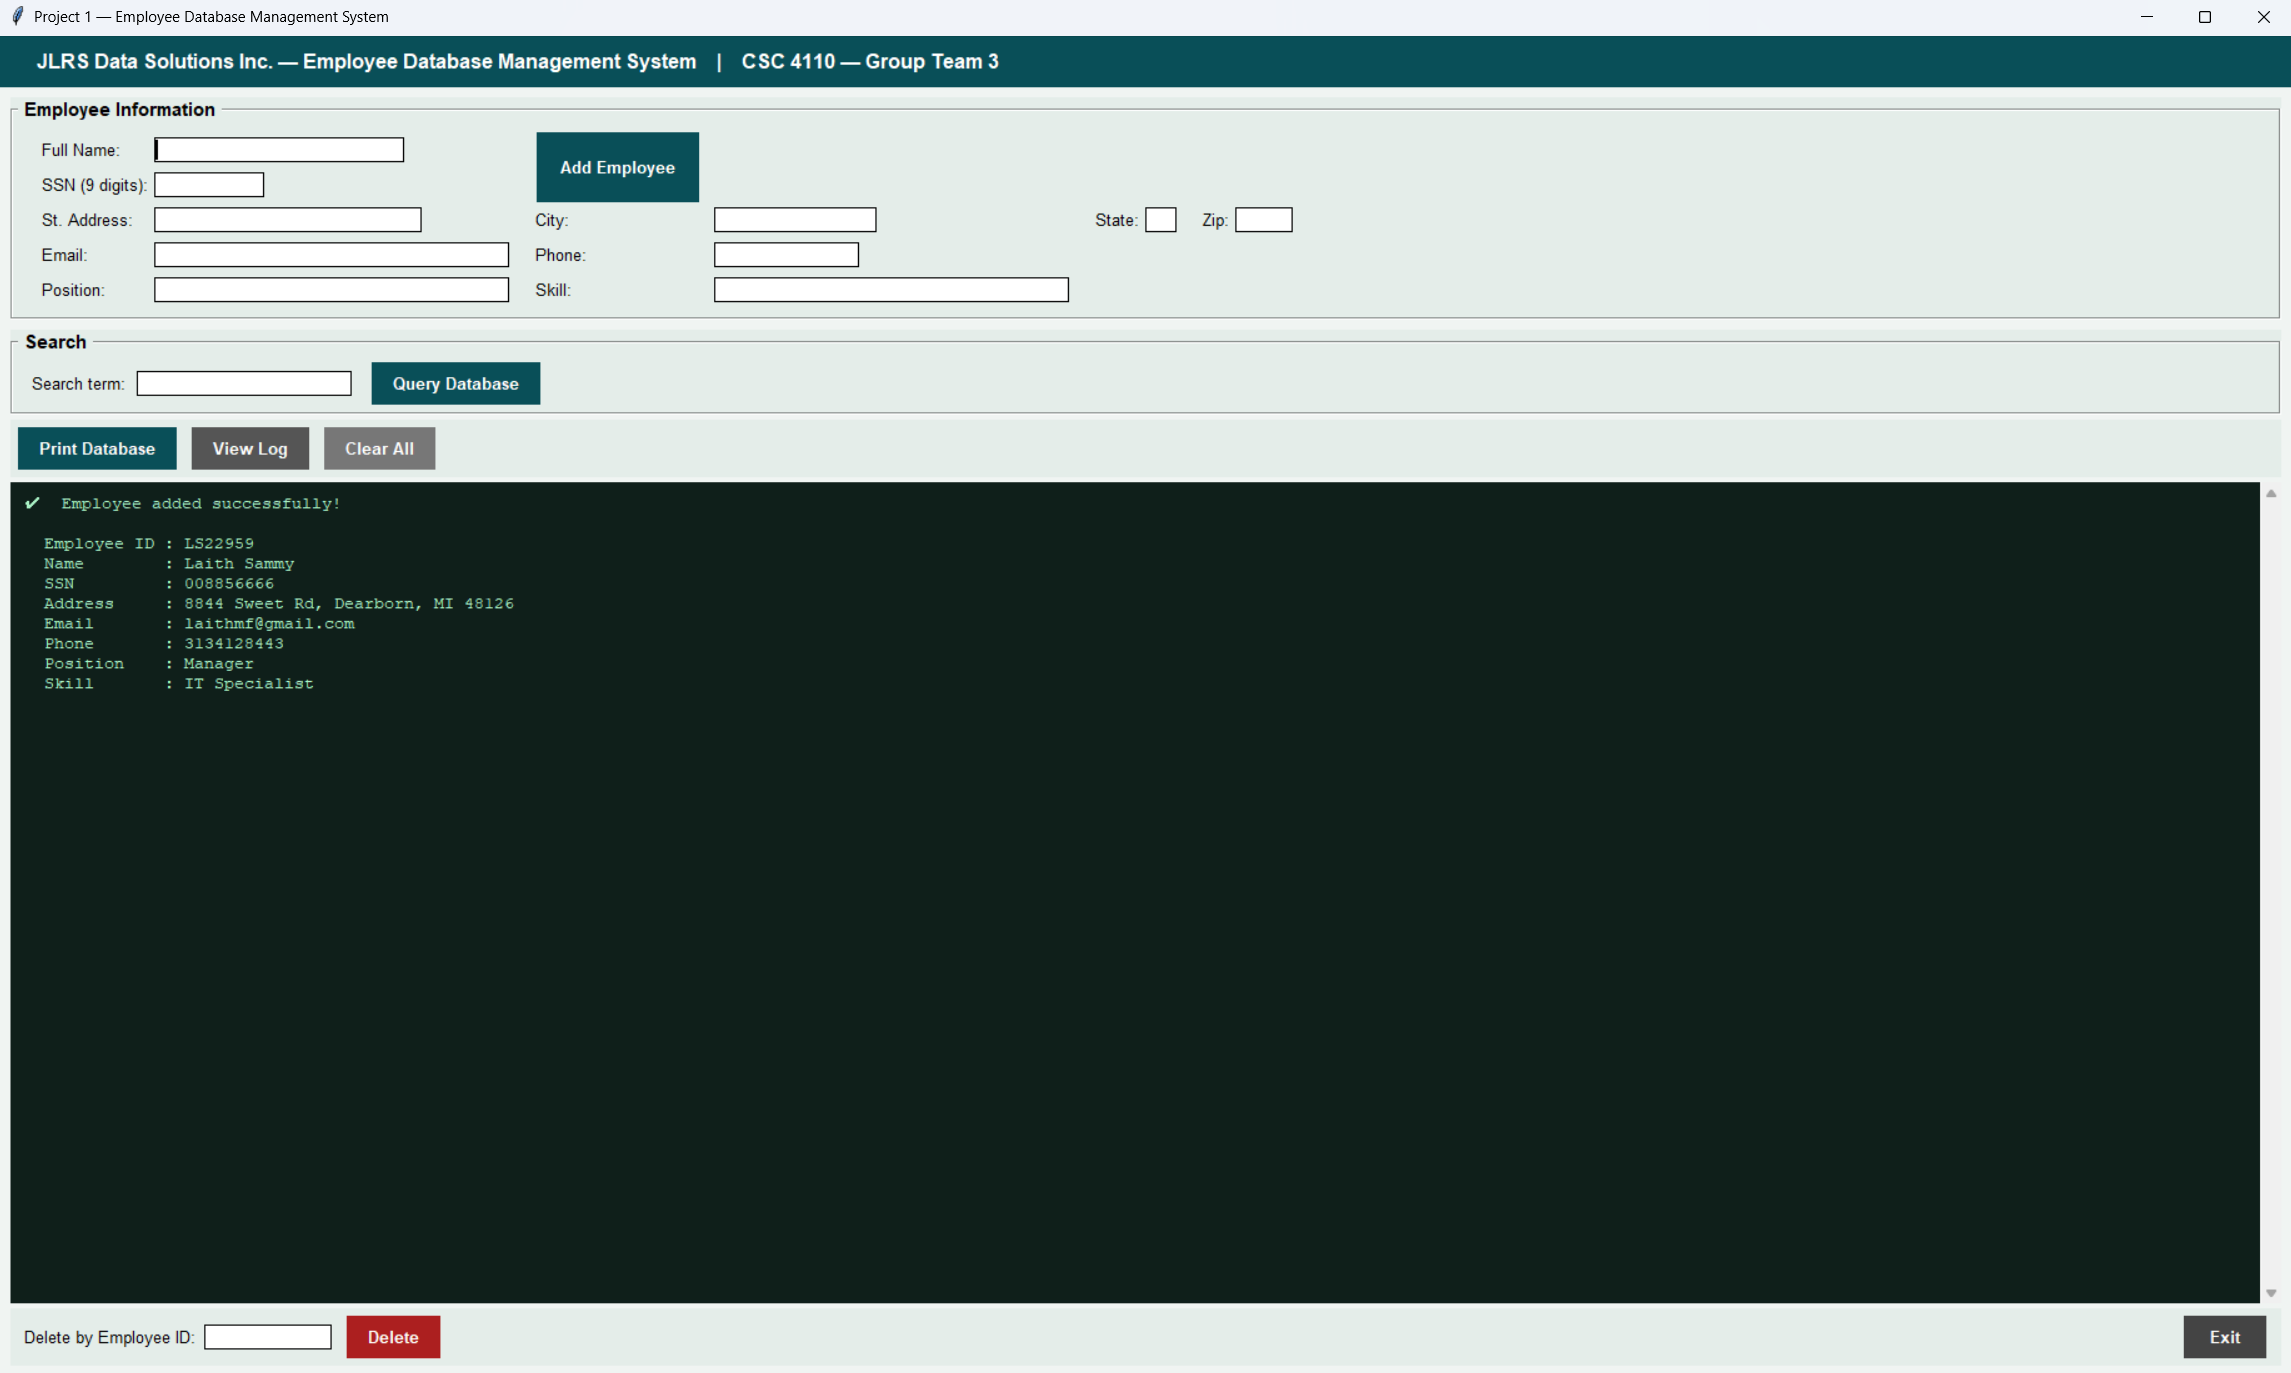
Task: Click the Clear All button
Action: click(379, 448)
